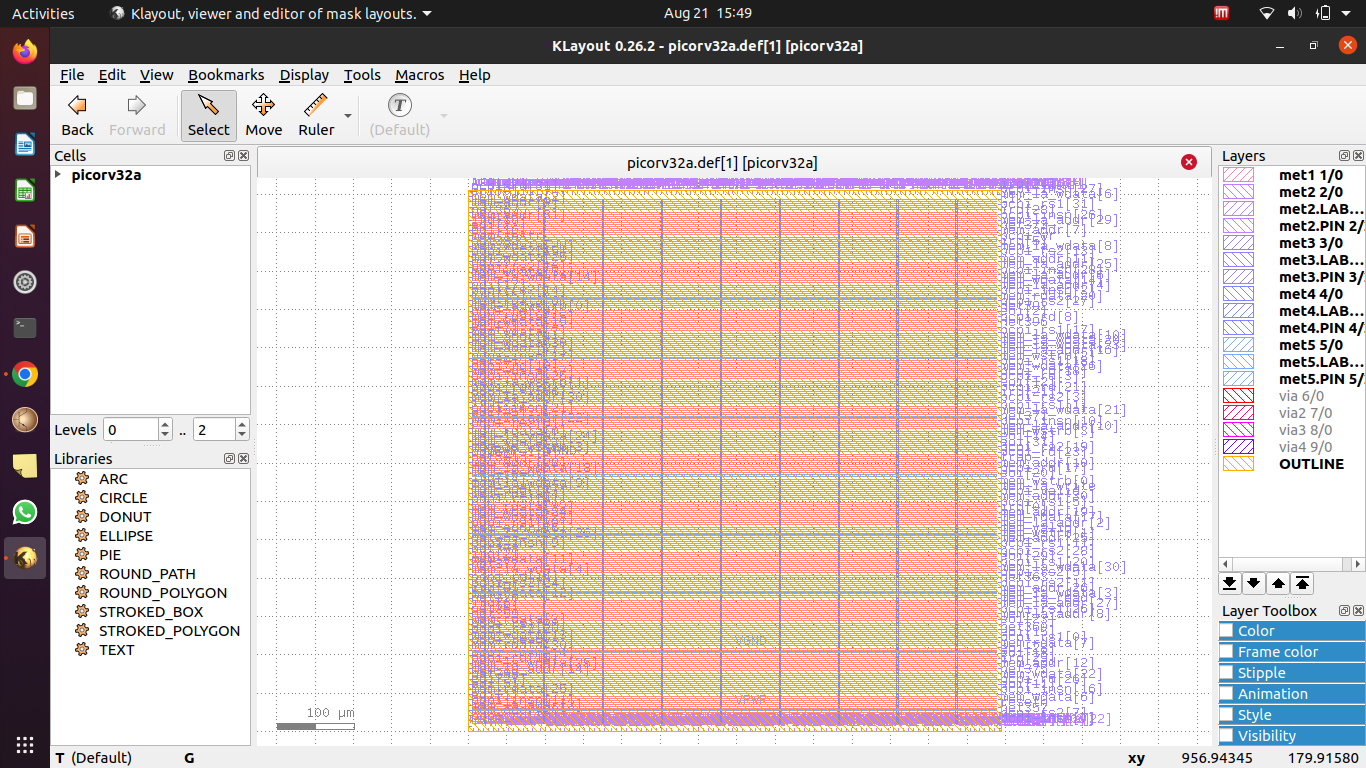Toggle the OUTLINE layer visibility
This screenshot has height=768, width=1366.
coord(1238,463)
